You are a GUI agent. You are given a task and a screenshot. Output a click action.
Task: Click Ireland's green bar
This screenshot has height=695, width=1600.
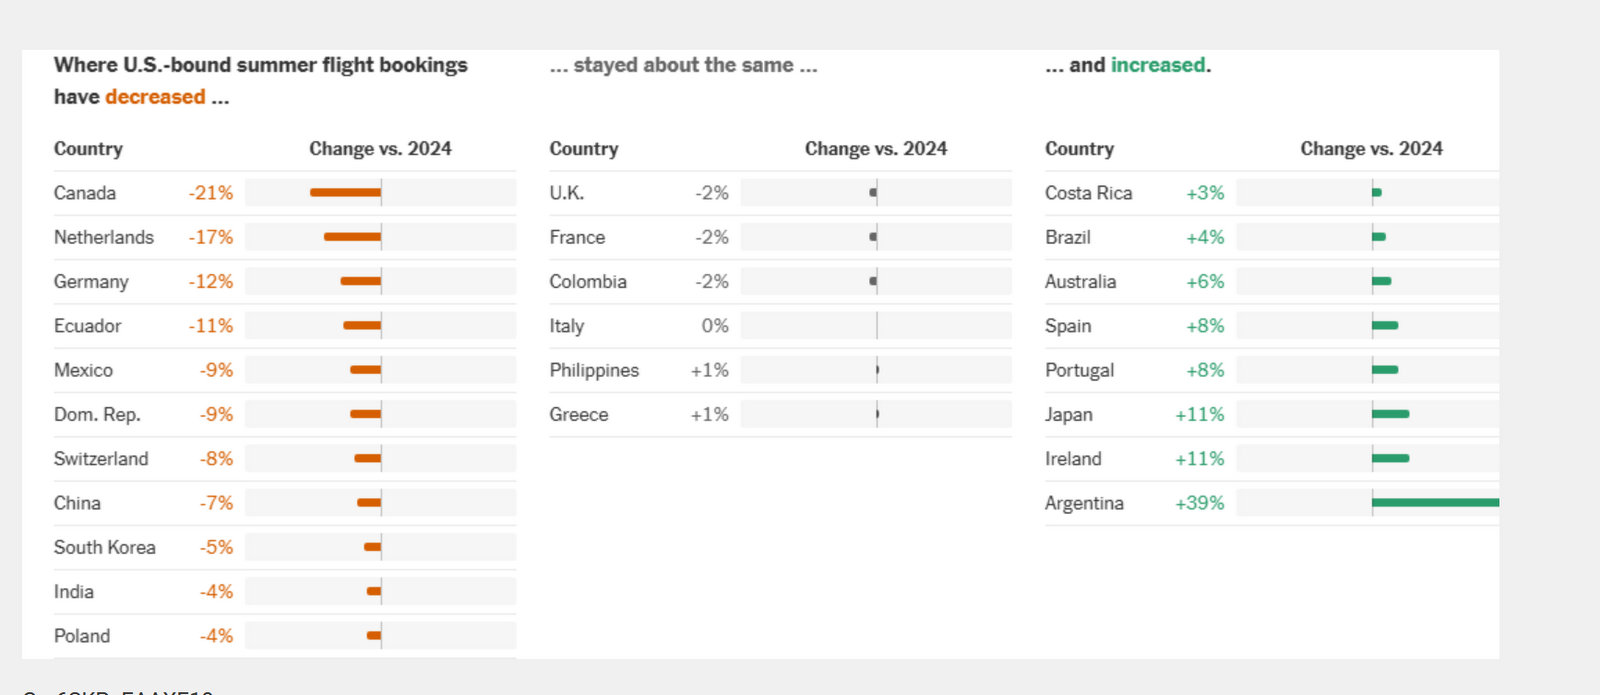pos(1390,458)
